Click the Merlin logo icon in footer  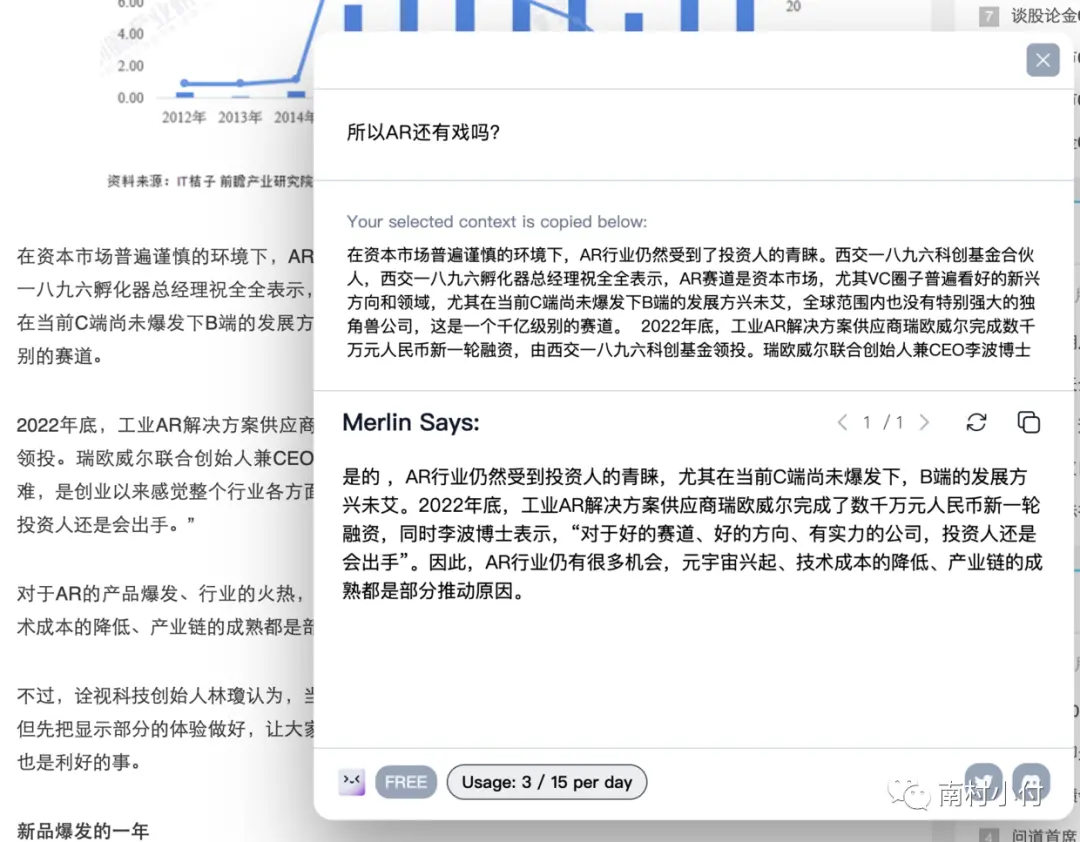coord(352,782)
